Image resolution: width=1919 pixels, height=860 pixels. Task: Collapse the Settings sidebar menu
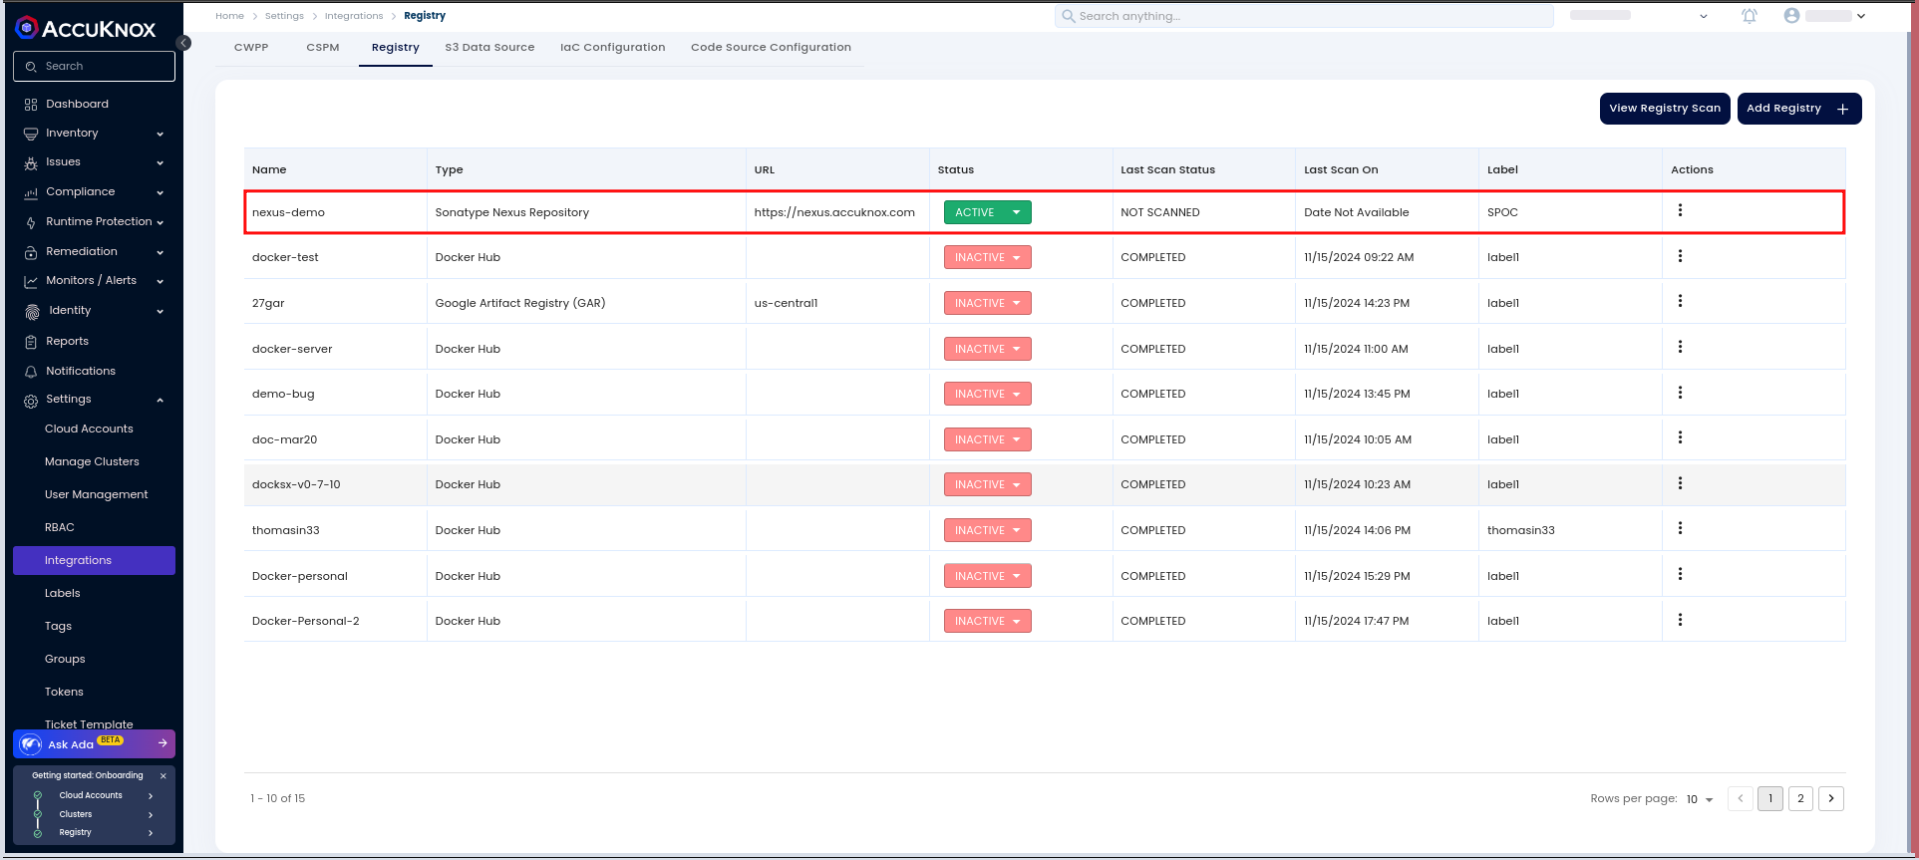[160, 400]
